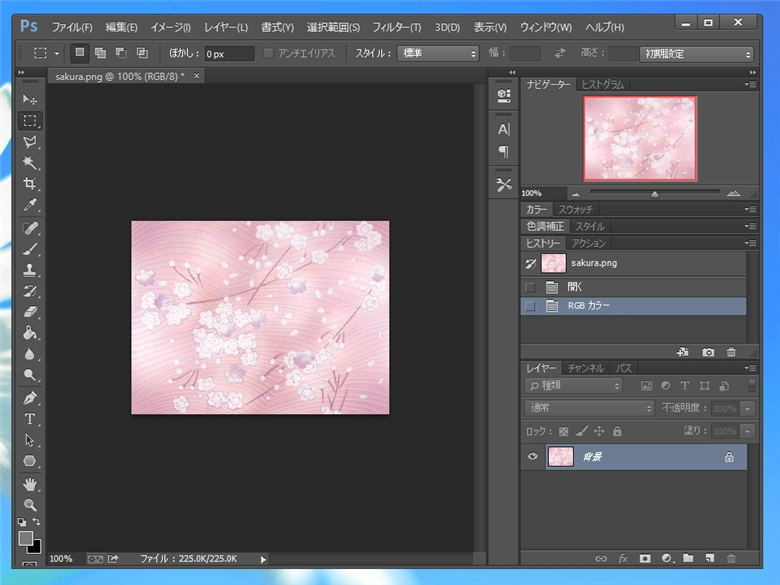
Task: Open the フィルター(T) menu
Action: click(x=396, y=27)
